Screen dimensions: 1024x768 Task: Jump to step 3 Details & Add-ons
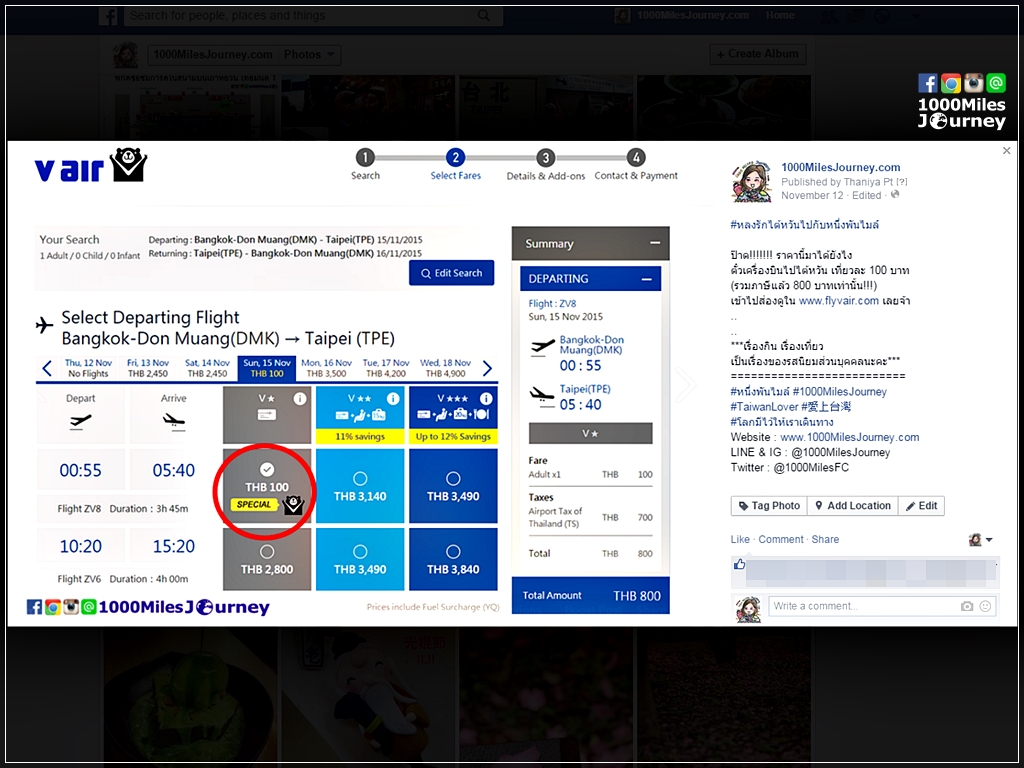click(545, 157)
